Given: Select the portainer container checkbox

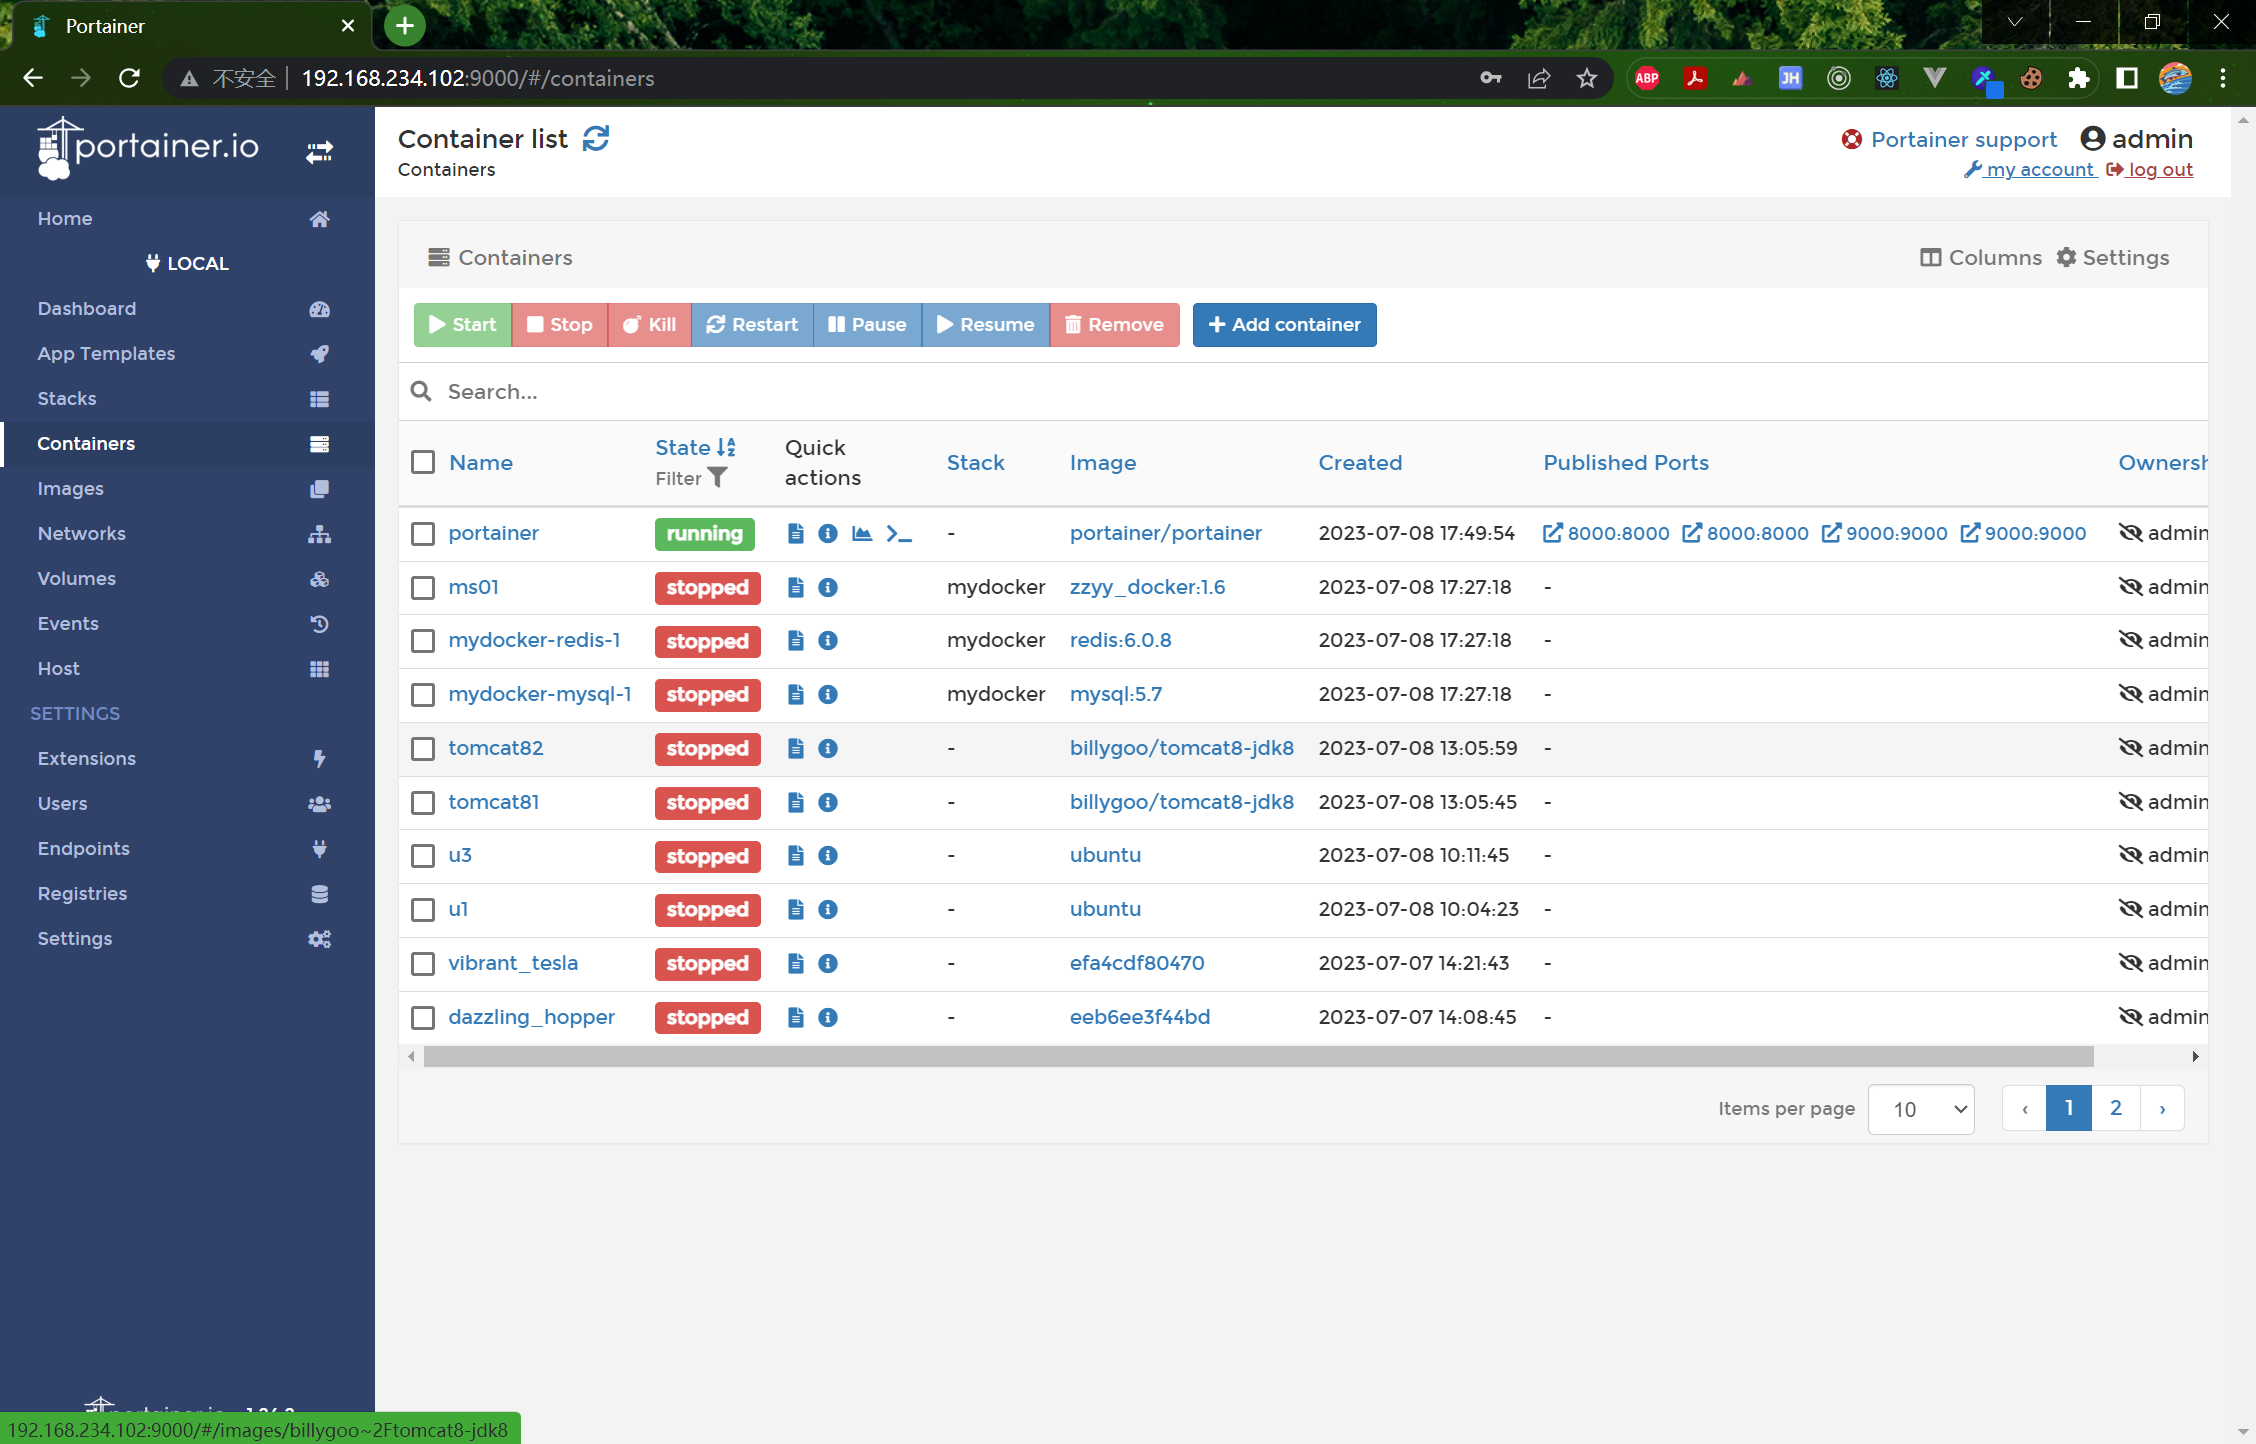Looking at the screenshot, I should click(x=423, y=533).
